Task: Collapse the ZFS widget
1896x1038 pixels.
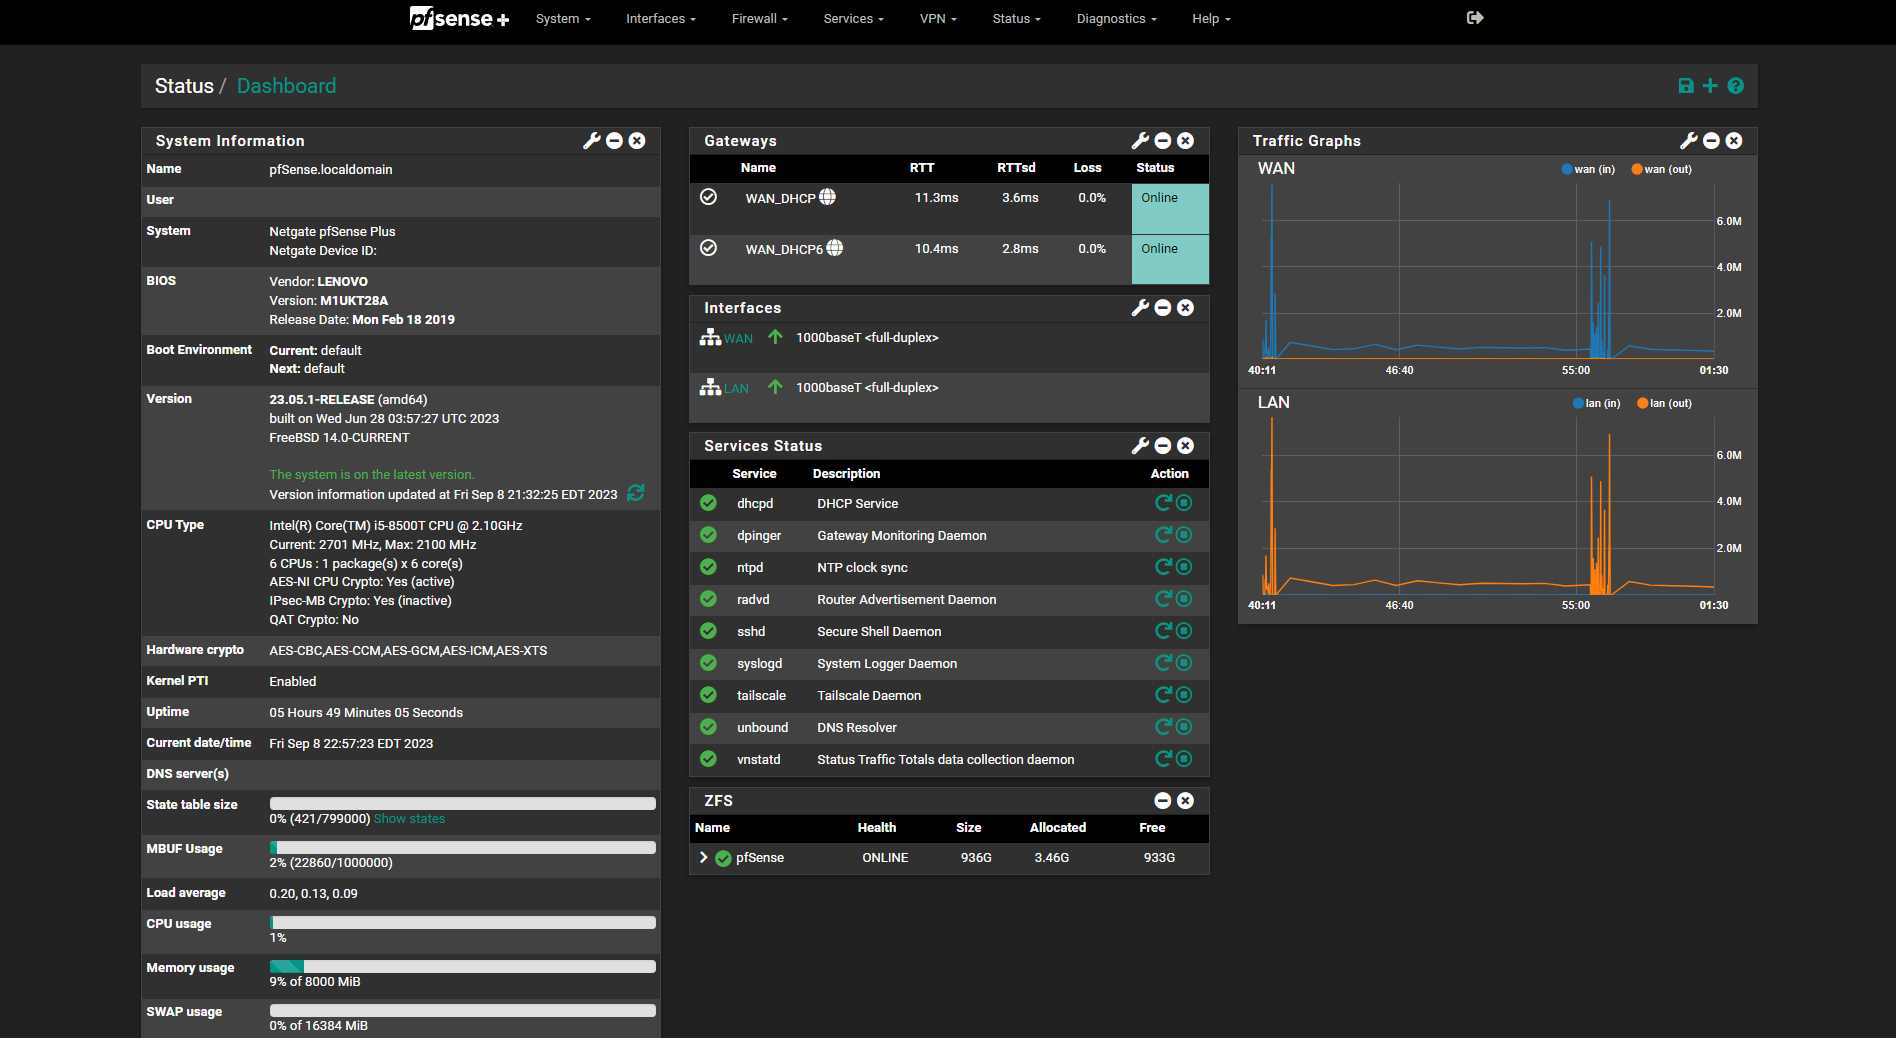Action: (x=1163, y=801)
